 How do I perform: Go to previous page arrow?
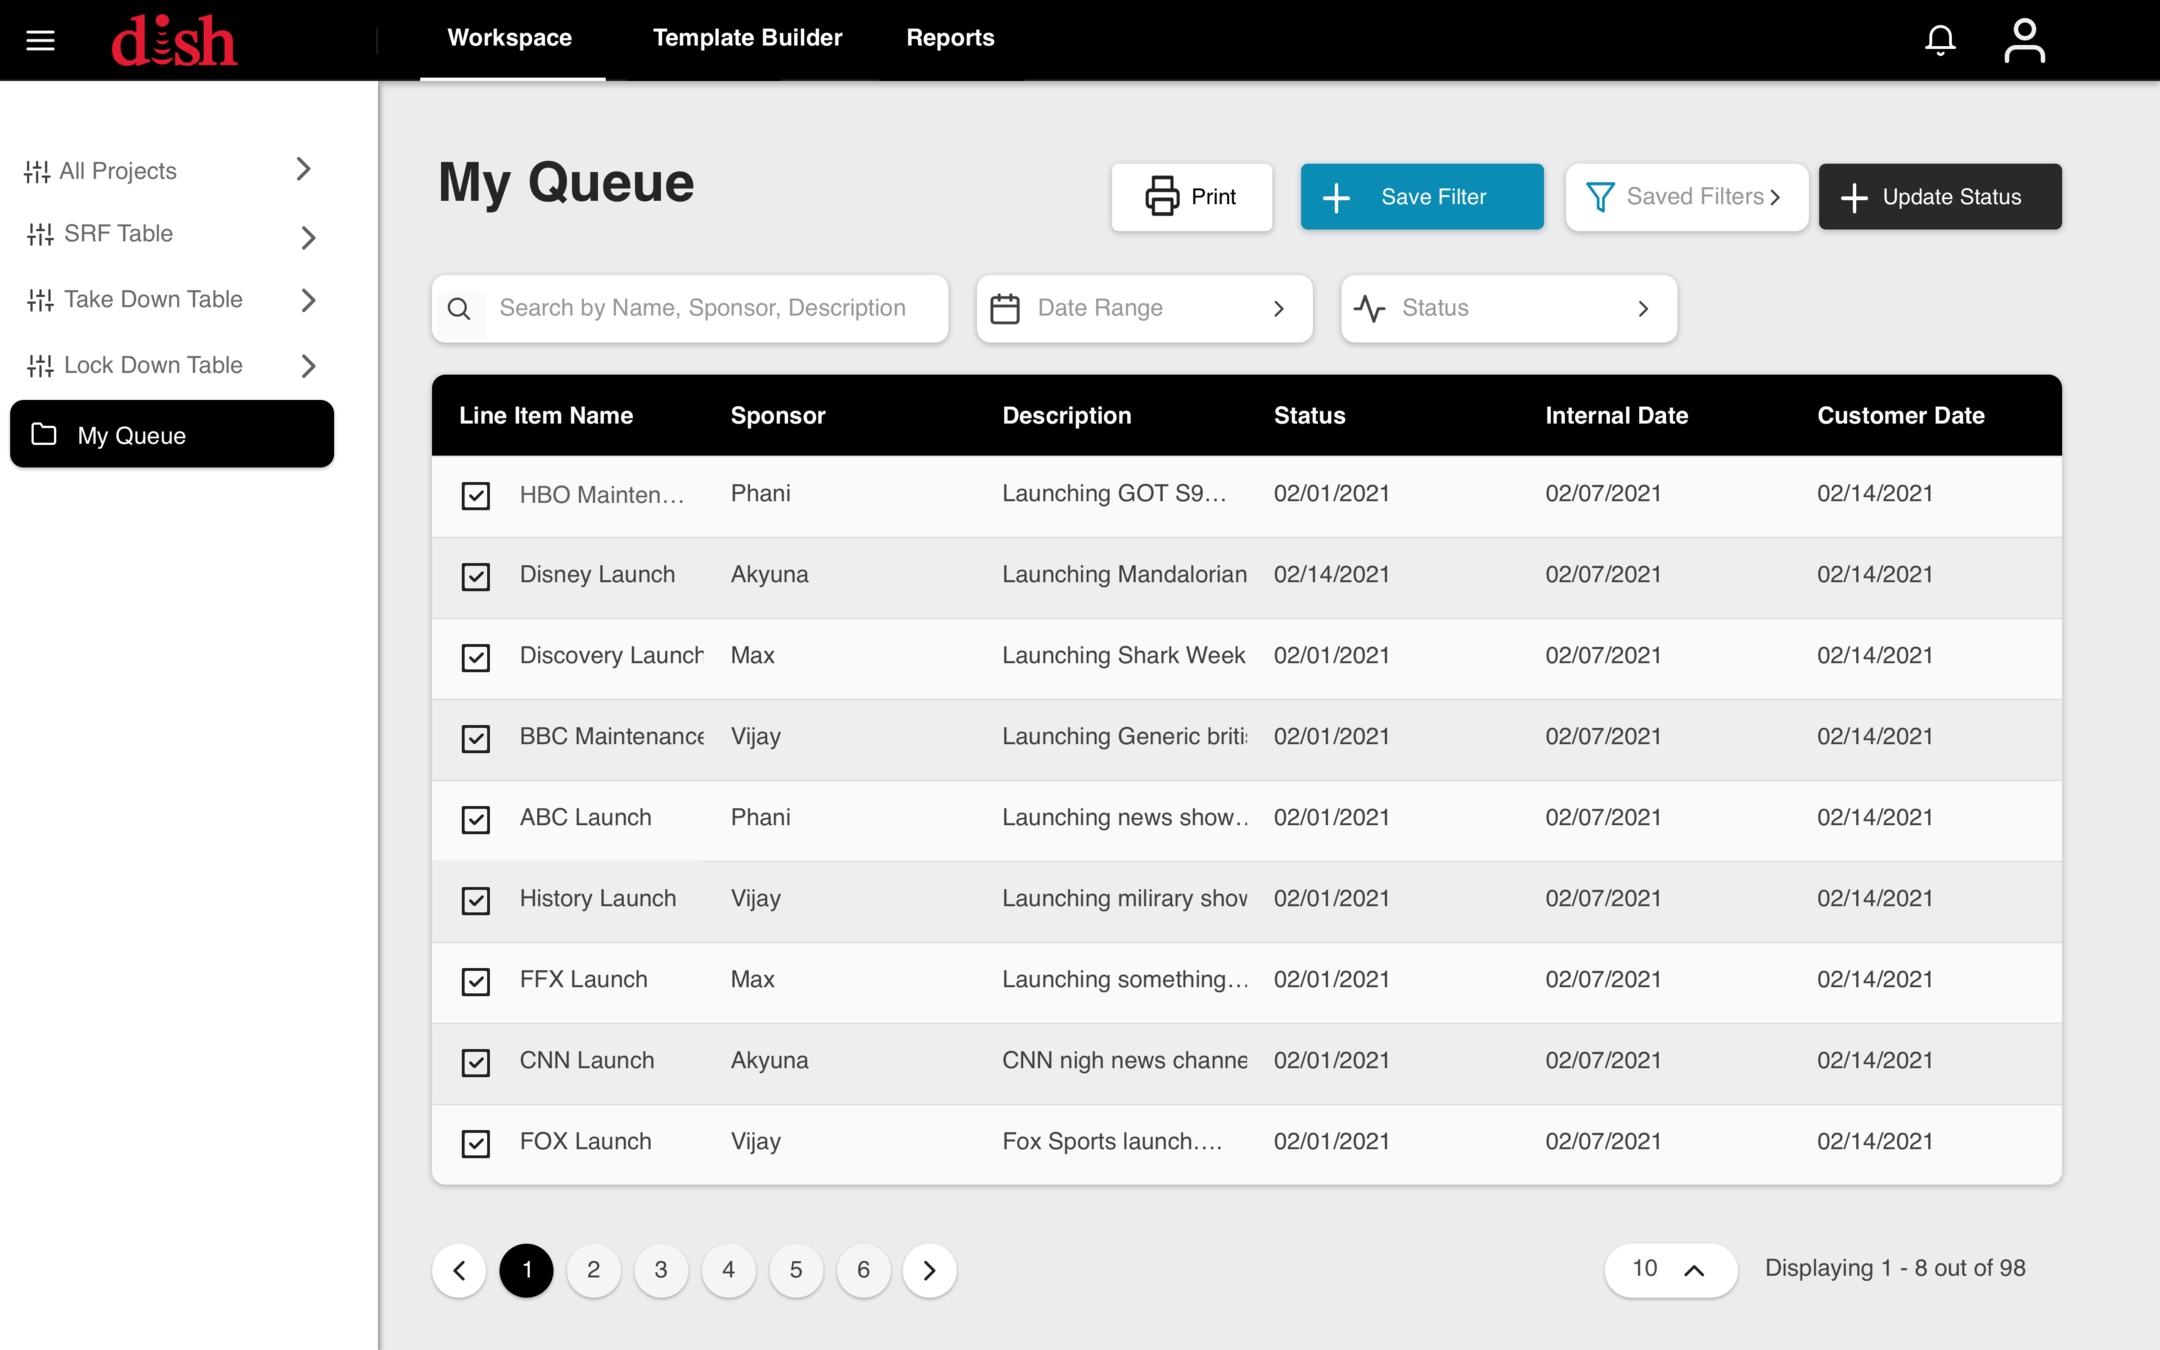(x=459, y=1270)
